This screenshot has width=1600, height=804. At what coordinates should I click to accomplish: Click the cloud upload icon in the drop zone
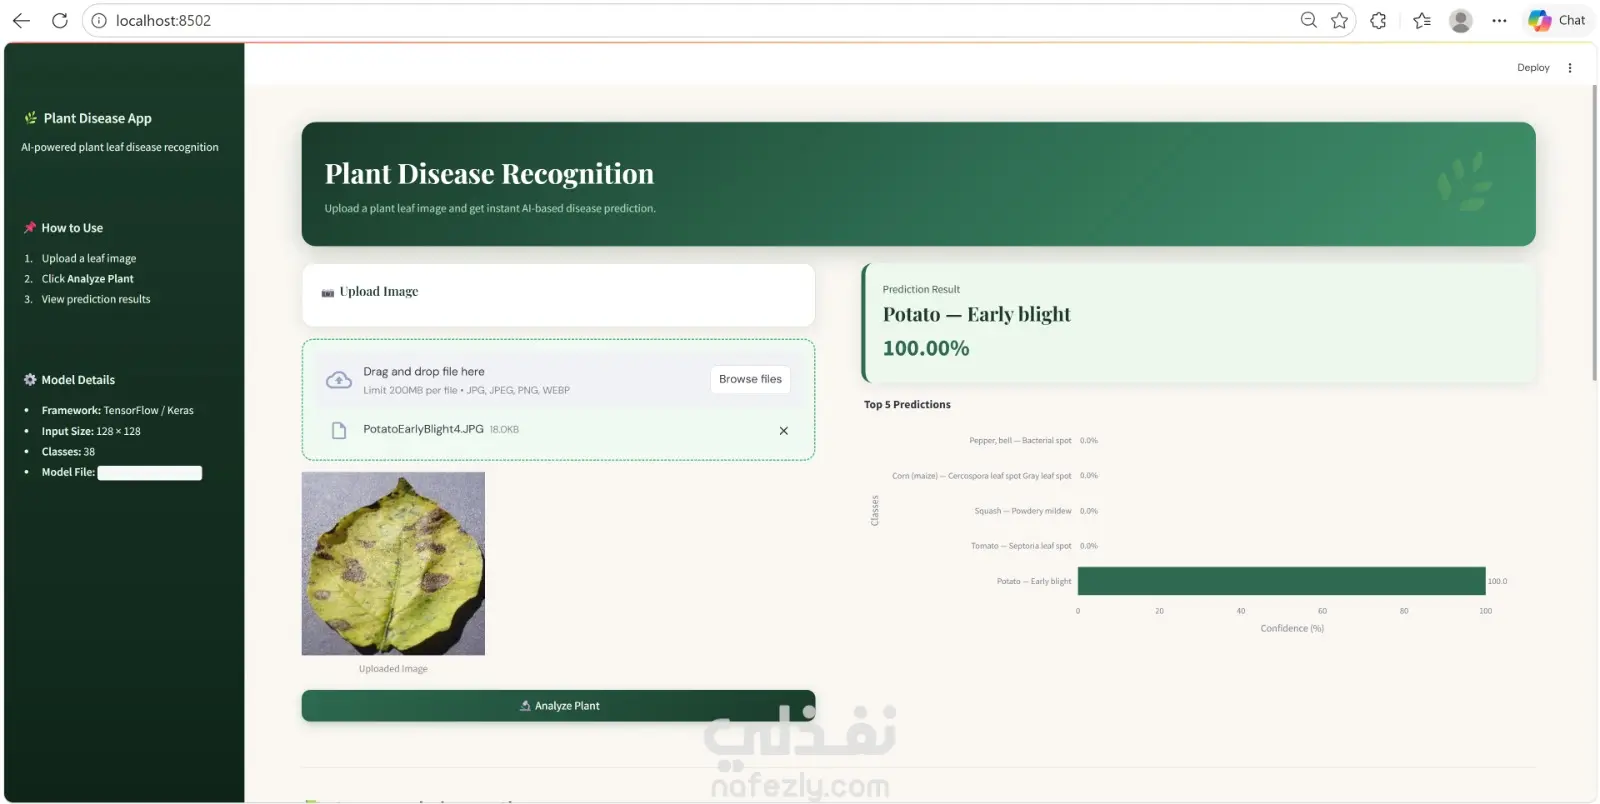[339, 380]
